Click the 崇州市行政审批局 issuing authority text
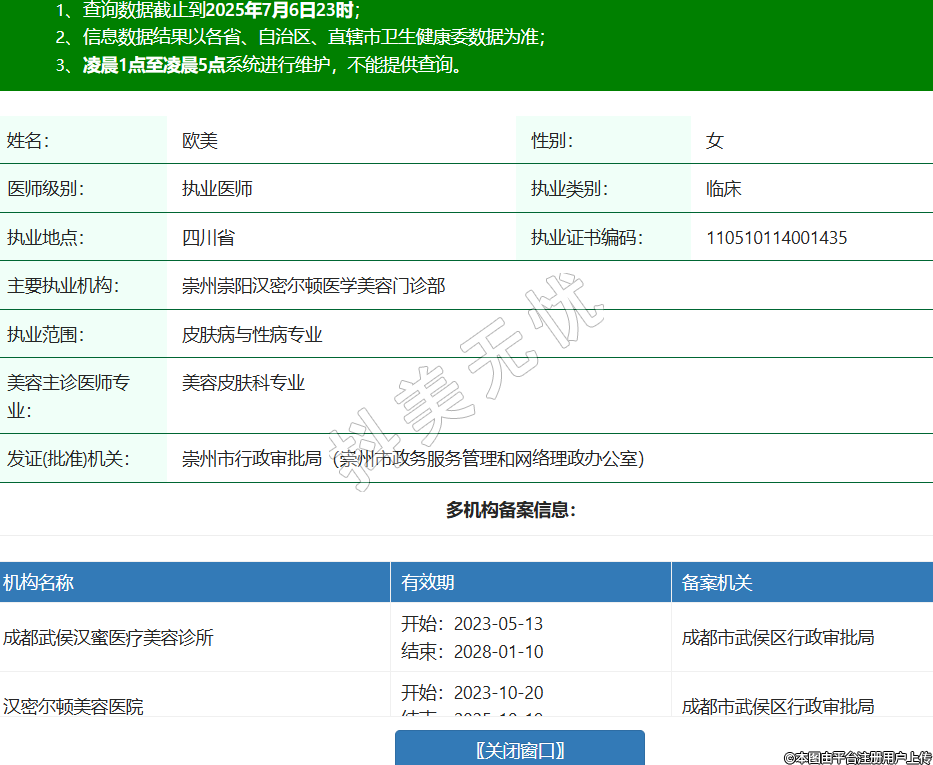 252,459
